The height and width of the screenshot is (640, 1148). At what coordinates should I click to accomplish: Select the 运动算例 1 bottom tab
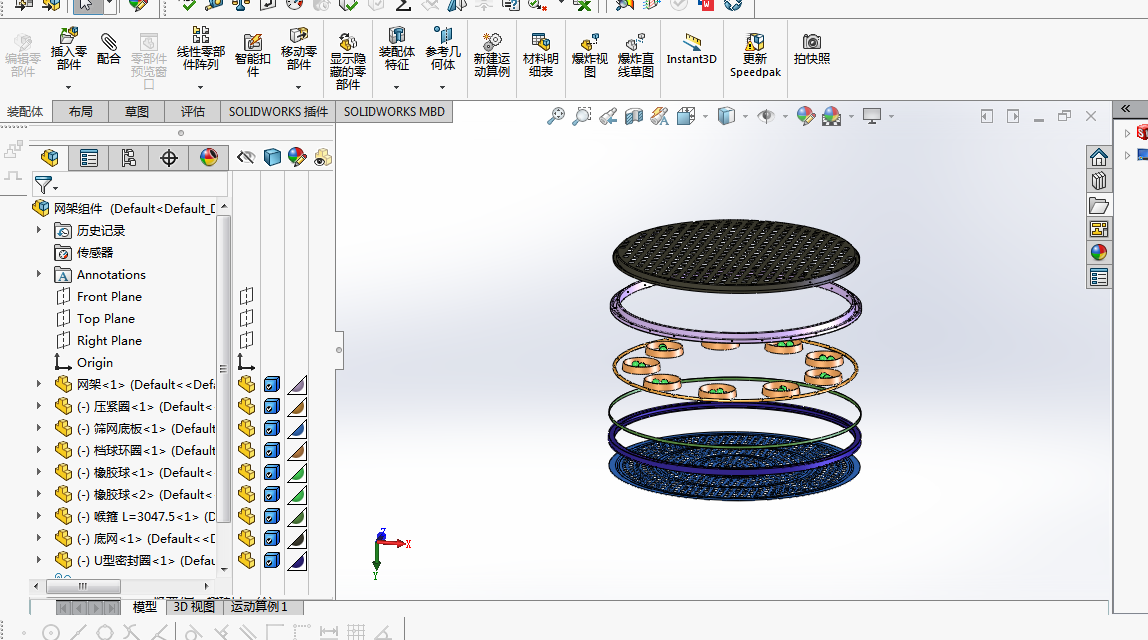click(259, 606)
